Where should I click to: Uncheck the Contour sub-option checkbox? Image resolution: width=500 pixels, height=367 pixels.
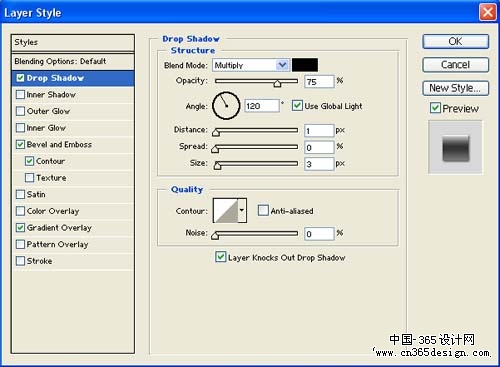pyautogui.click(x=29, y=161)
